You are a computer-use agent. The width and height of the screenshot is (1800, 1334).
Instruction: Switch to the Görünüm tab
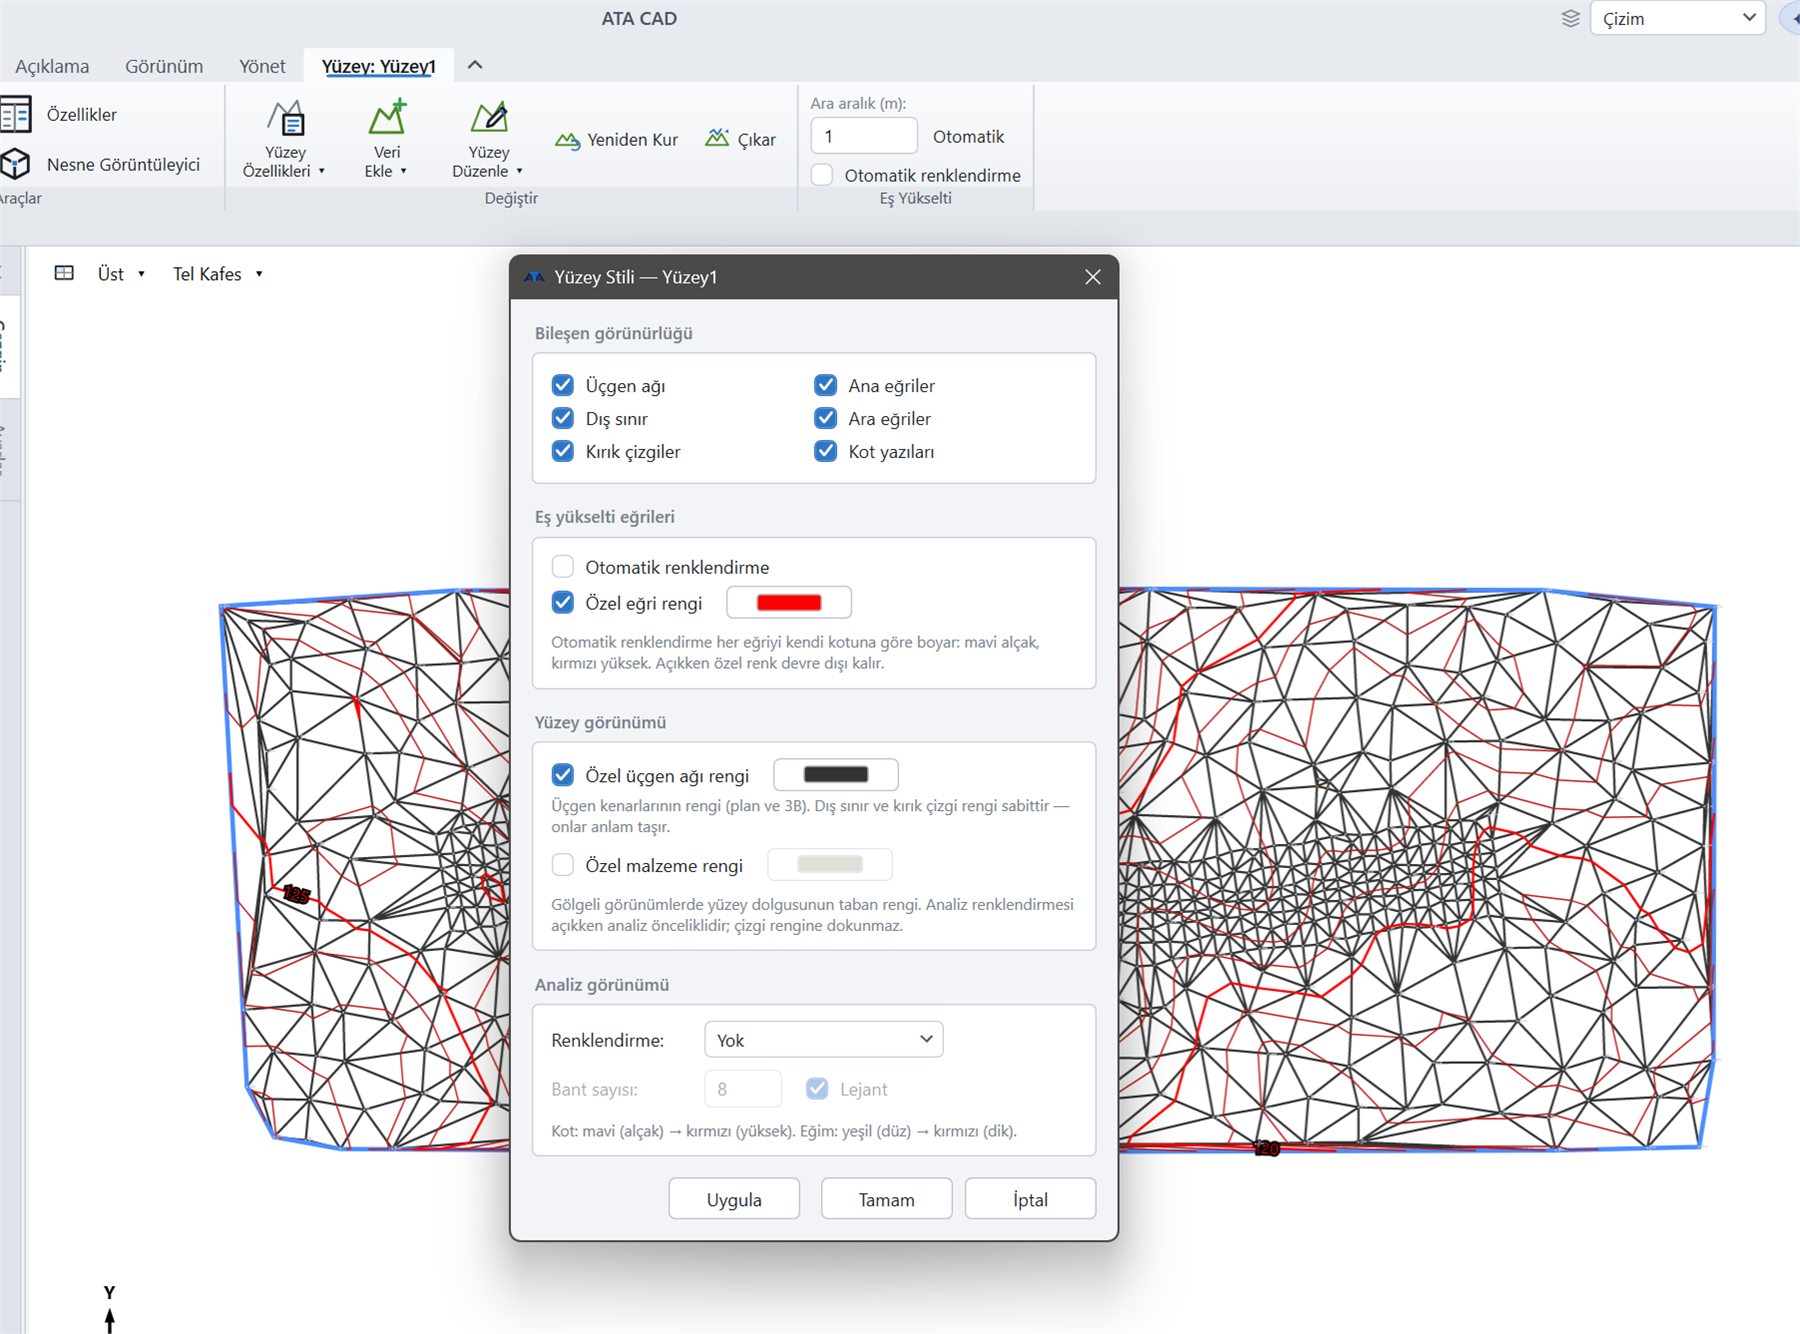point(164,66)
